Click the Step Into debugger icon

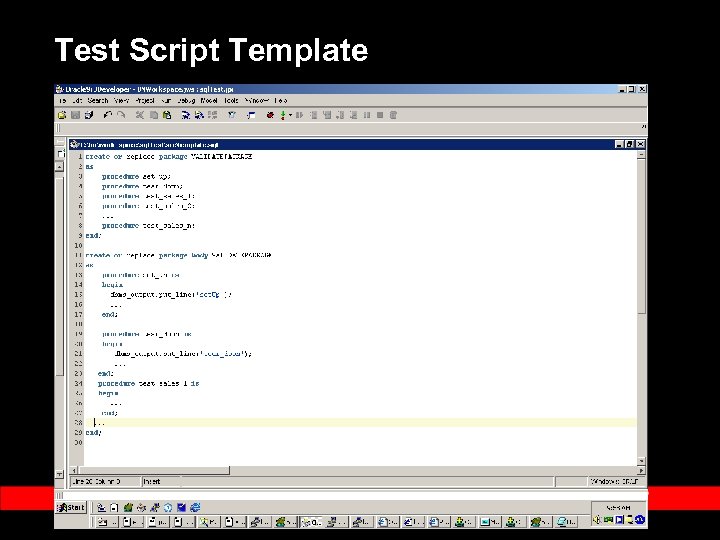point(327,115)
